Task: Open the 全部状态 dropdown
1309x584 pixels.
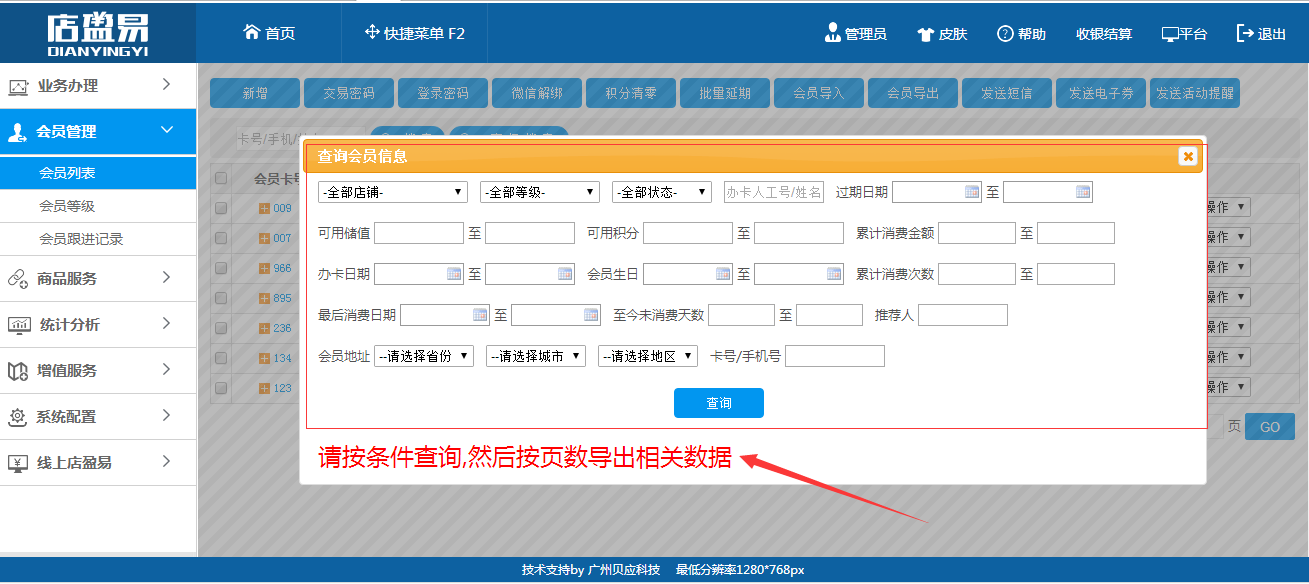Action: click(x=661, y=192)
